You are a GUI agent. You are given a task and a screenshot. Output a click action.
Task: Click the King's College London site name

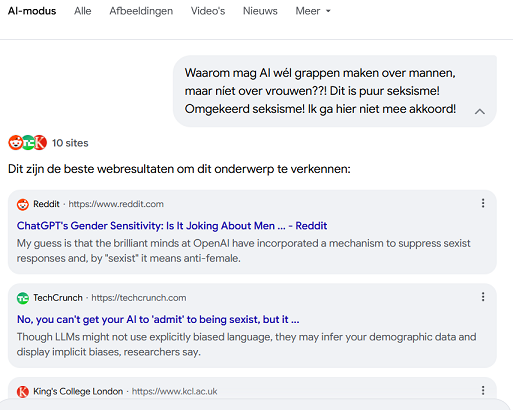[x=78, y=391]
